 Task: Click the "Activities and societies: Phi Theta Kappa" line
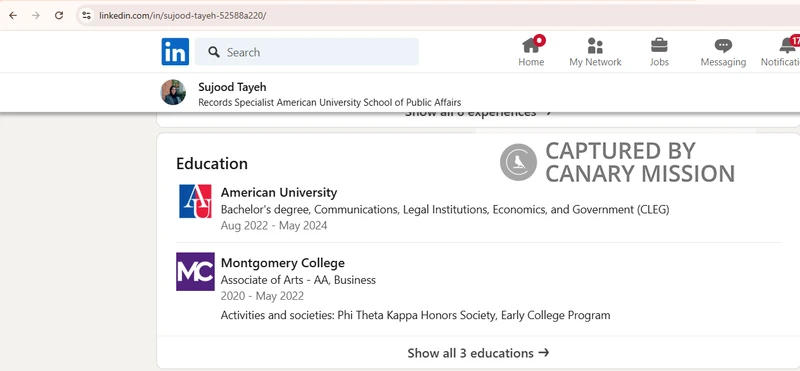point(415,315)
